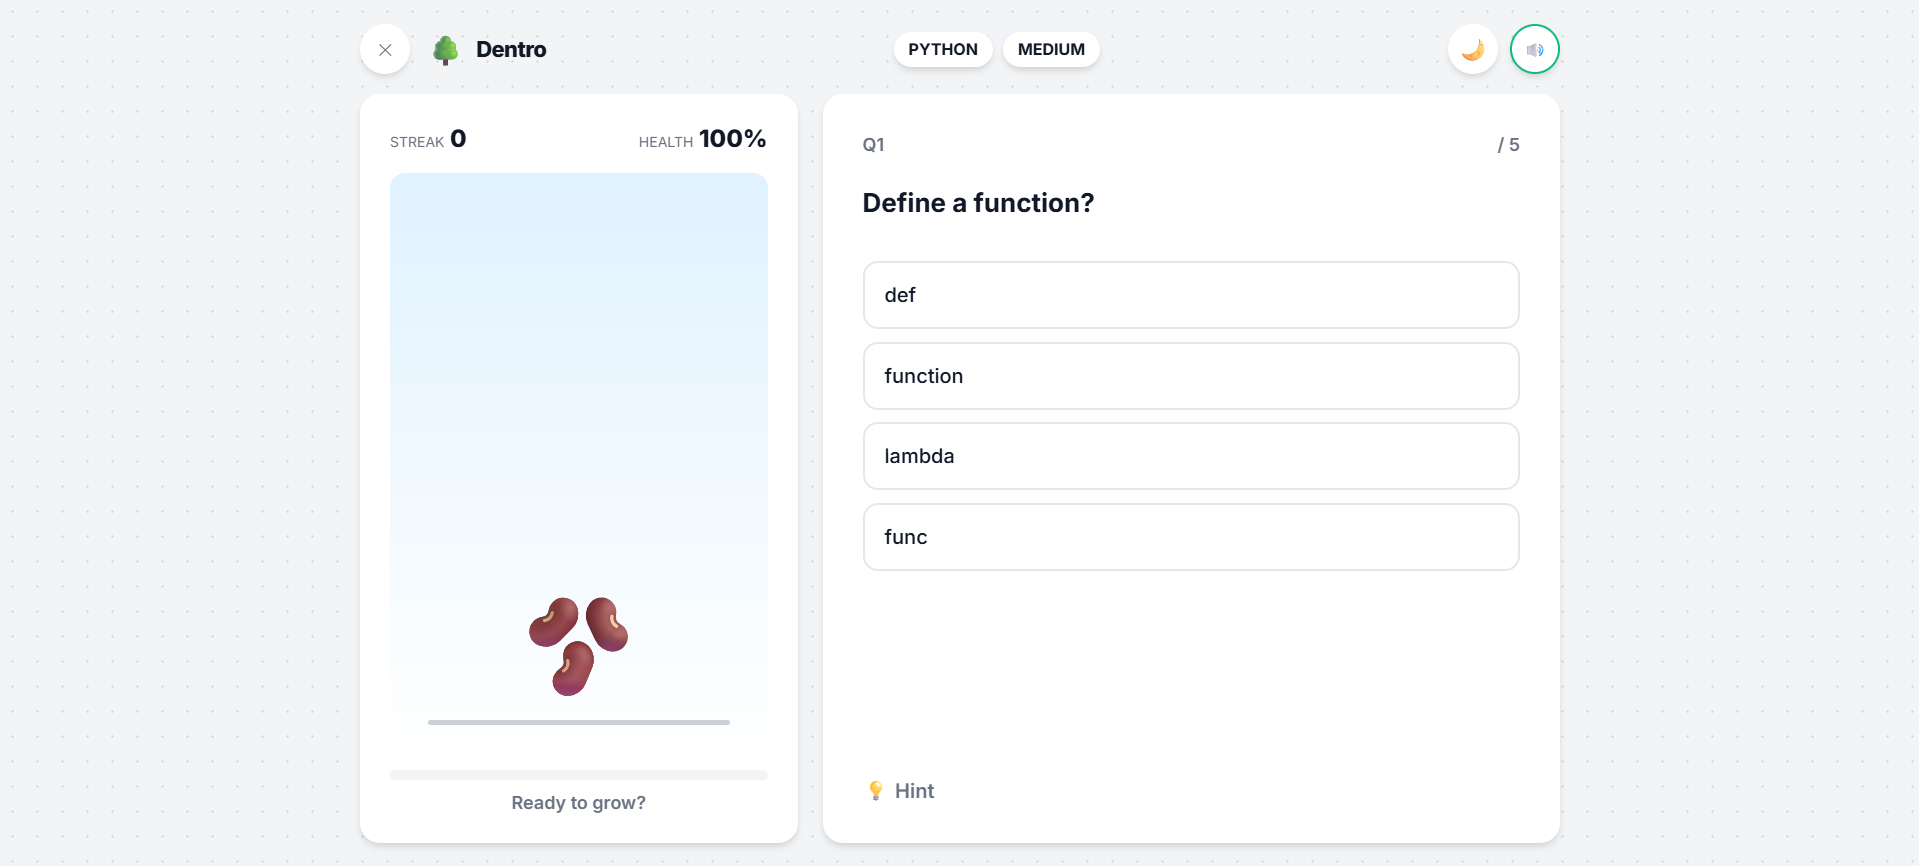Choose the "function" answer option
Screen dimensions: 1919x866
coord(1190,376)
